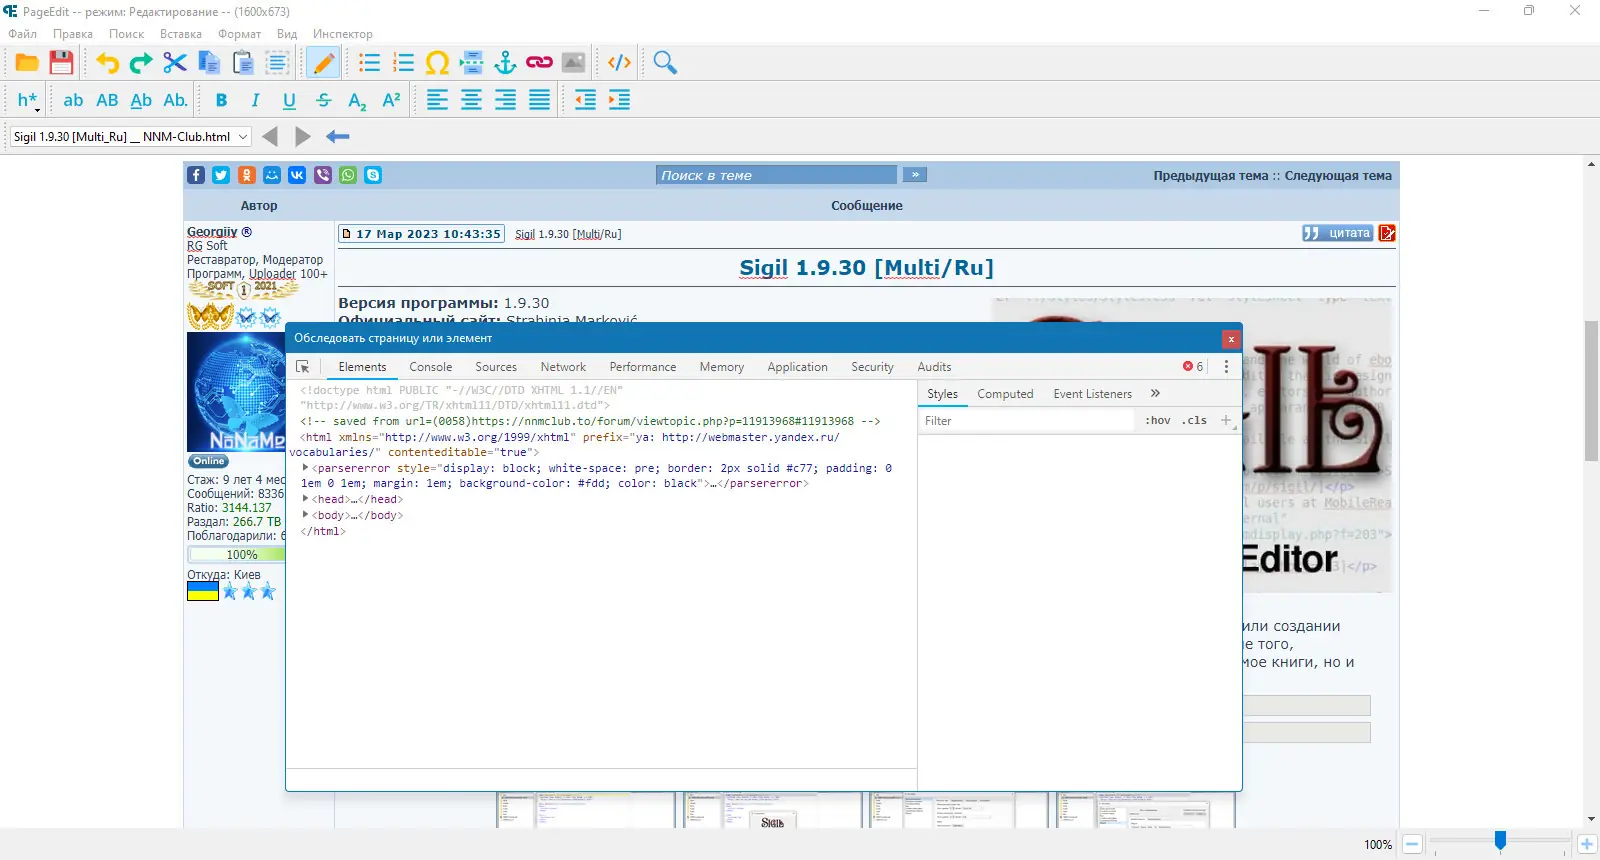Pick the element inspector cursor in DevTools
Viewport: 1600px width, 860px height.
(x=303, y=367)
